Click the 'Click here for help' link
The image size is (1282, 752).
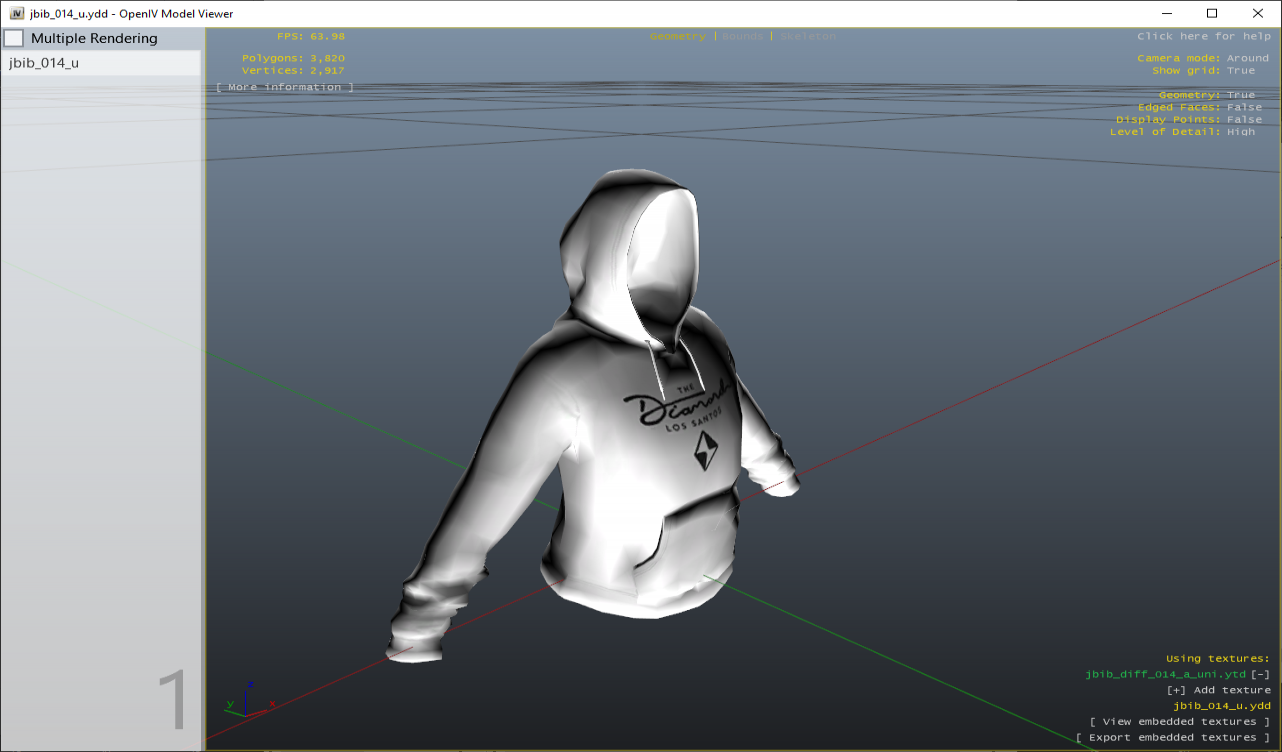point(1203,36)
